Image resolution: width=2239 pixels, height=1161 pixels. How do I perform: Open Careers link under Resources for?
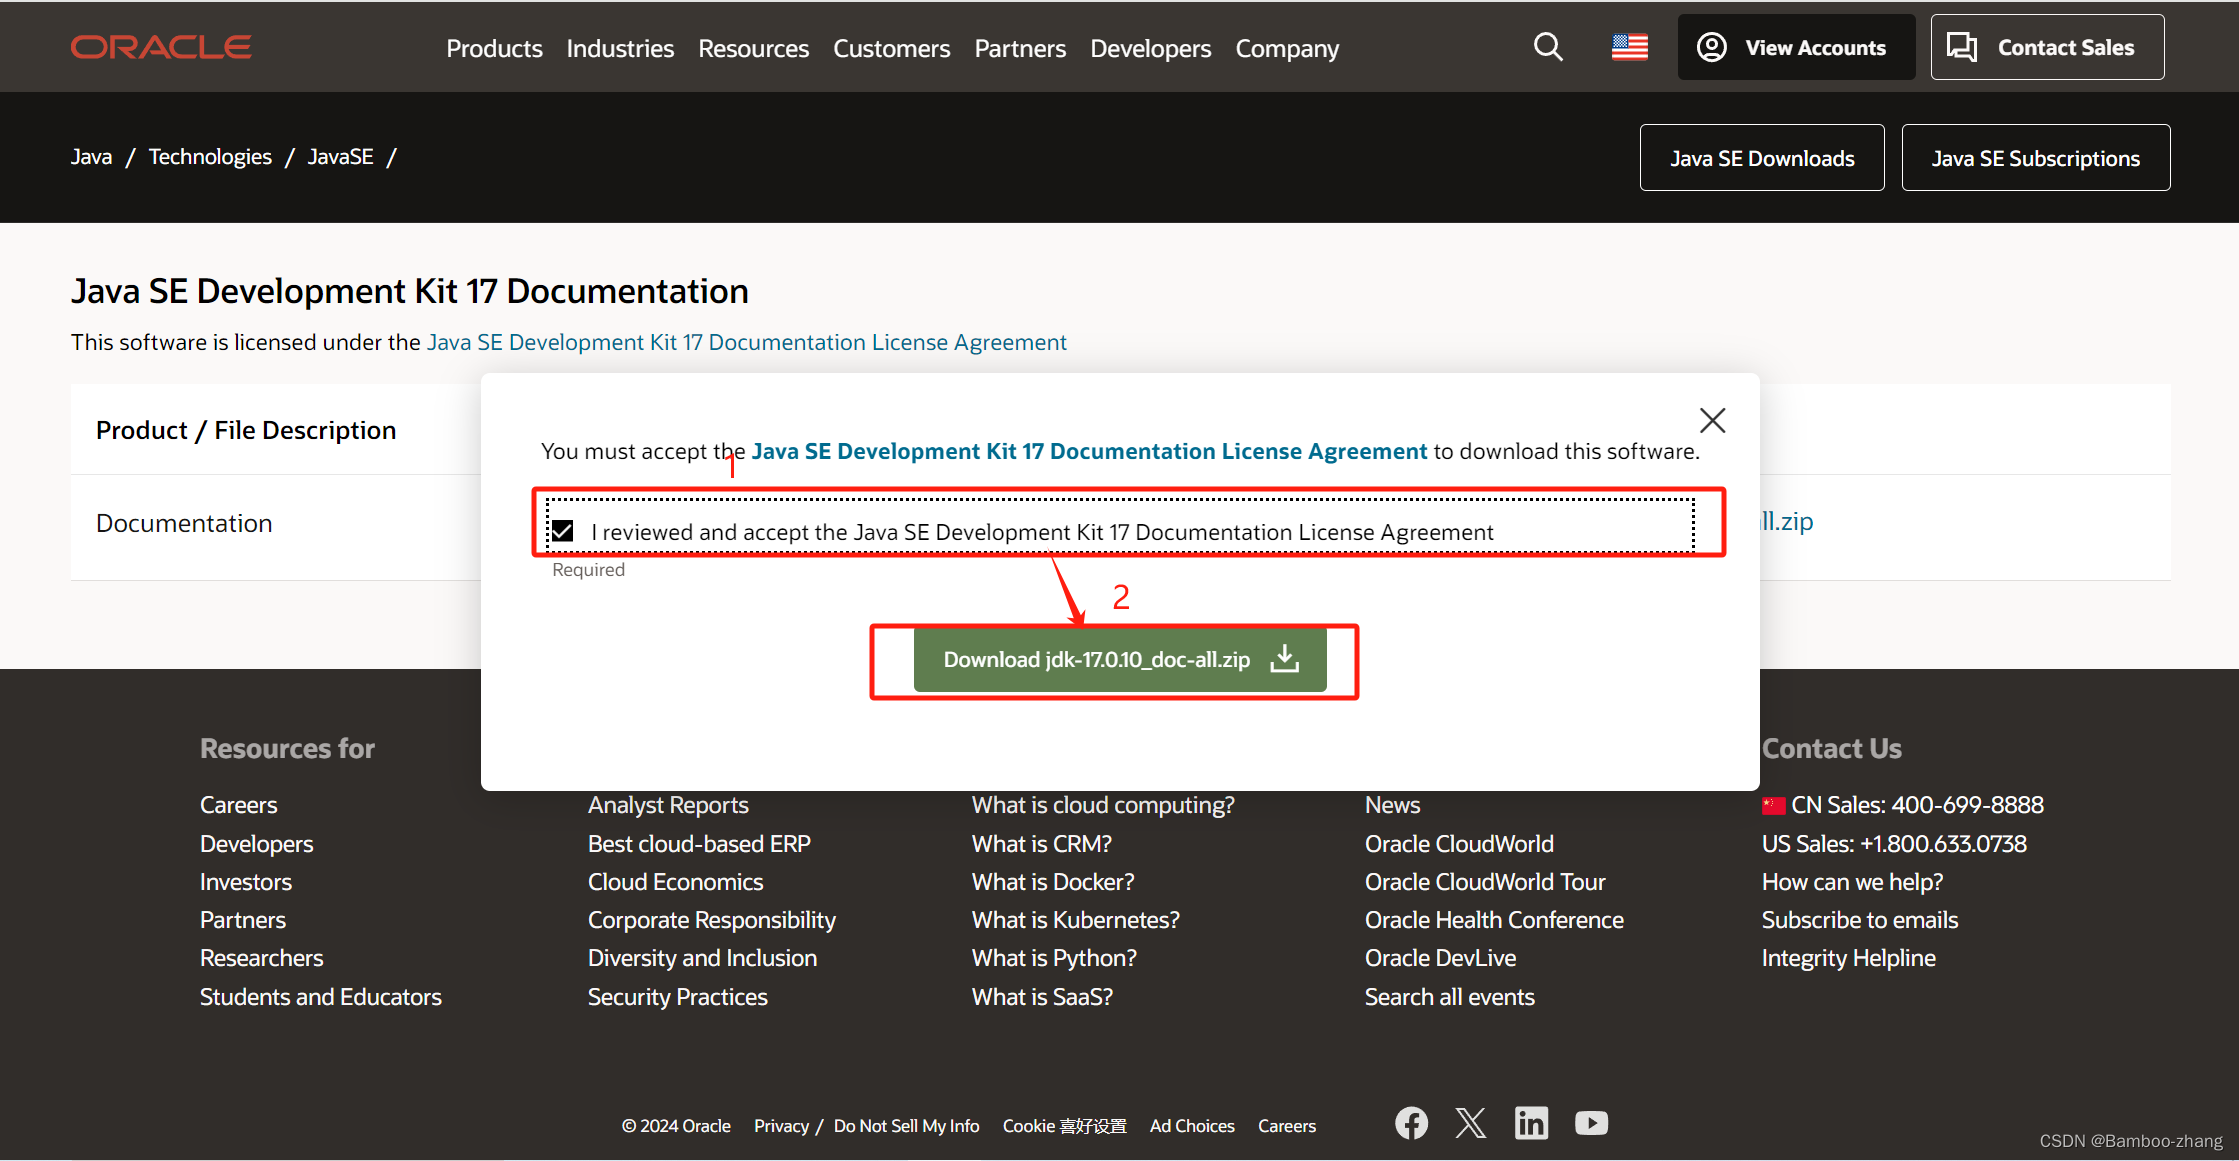(238, 805)
